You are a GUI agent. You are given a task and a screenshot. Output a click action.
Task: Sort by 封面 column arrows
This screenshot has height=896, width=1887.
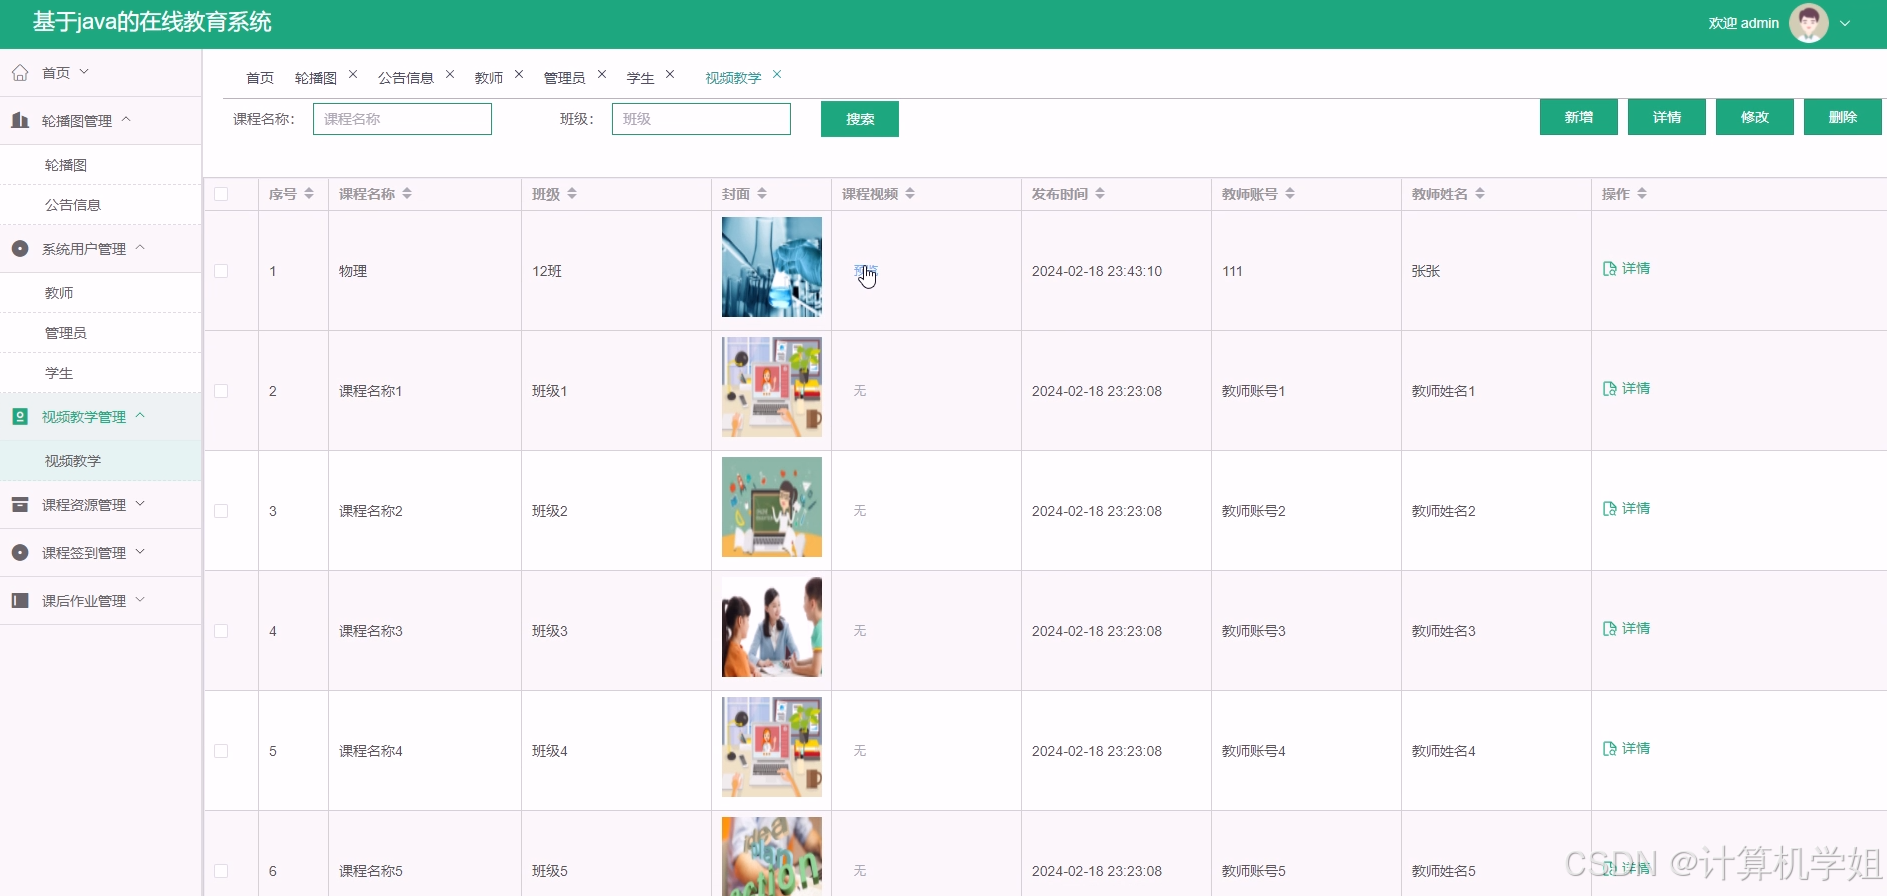tap(762, 194)
